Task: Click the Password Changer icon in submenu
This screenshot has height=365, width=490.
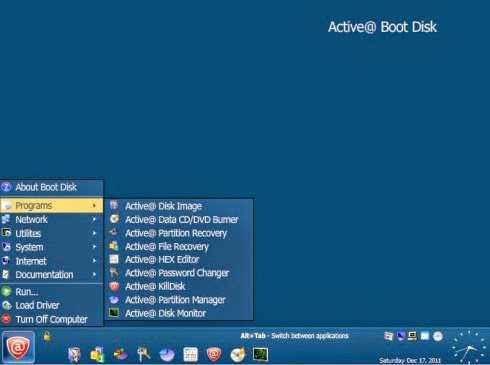Action: [x=114, y=272]
